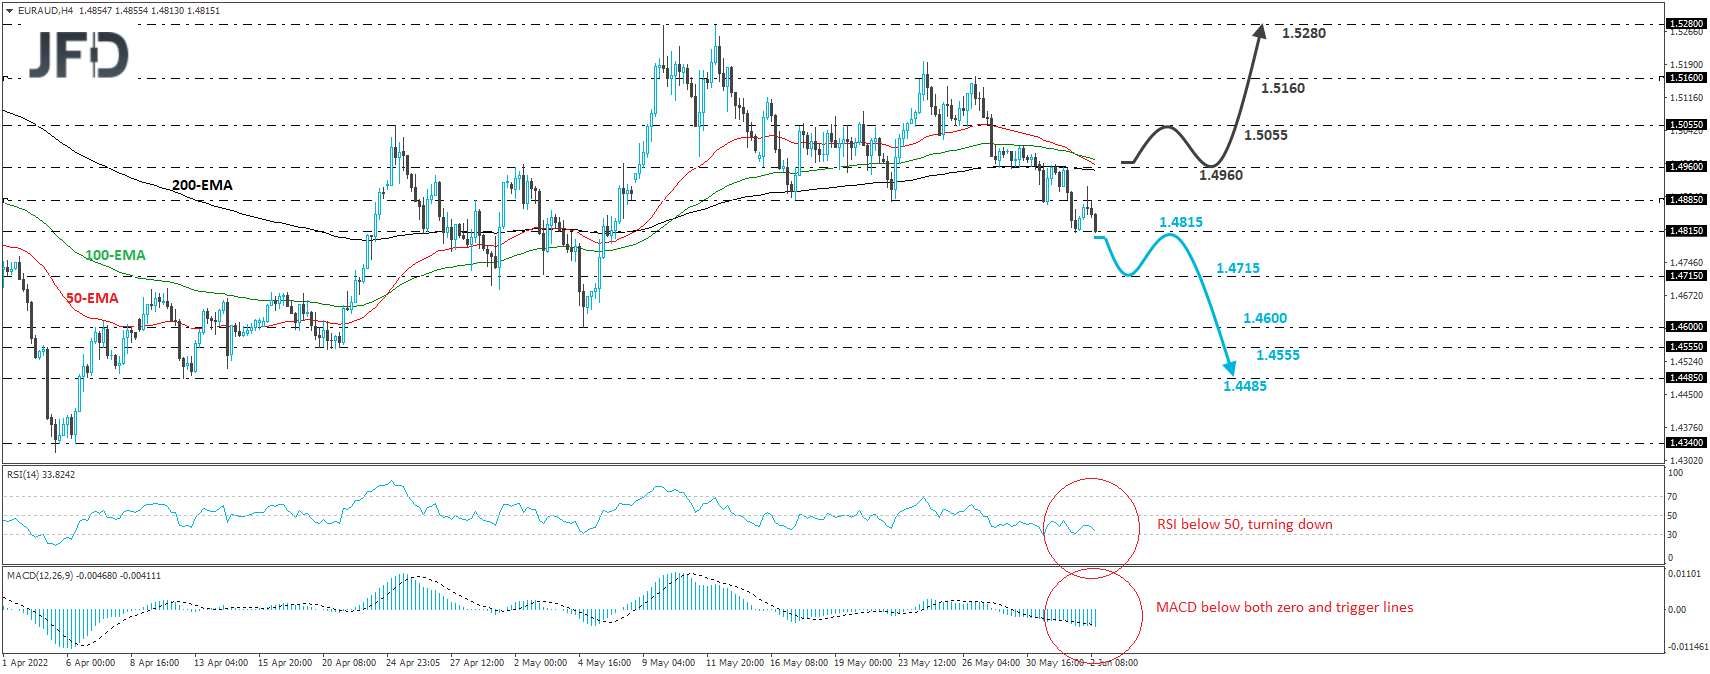This screenshot has height=674, width=1710.
Task: Click the black 1.4960 annotation text
Action: pos(1221,175)
